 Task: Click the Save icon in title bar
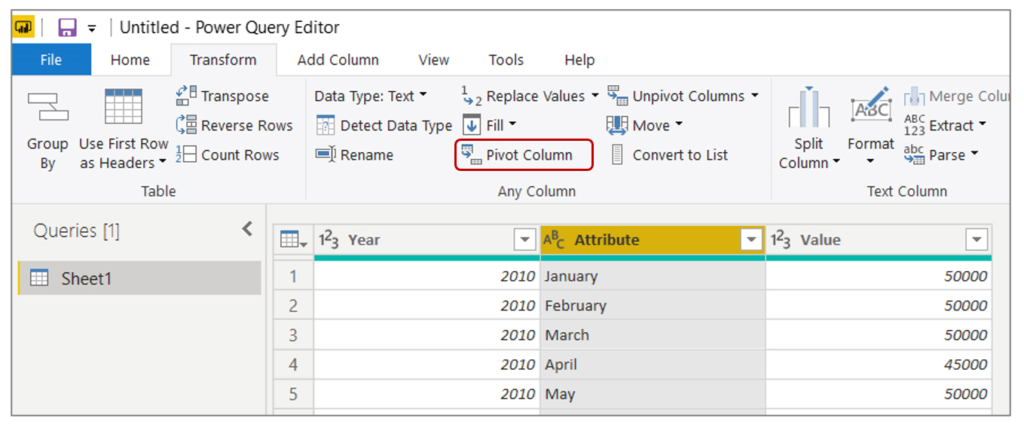click(67, 27)
